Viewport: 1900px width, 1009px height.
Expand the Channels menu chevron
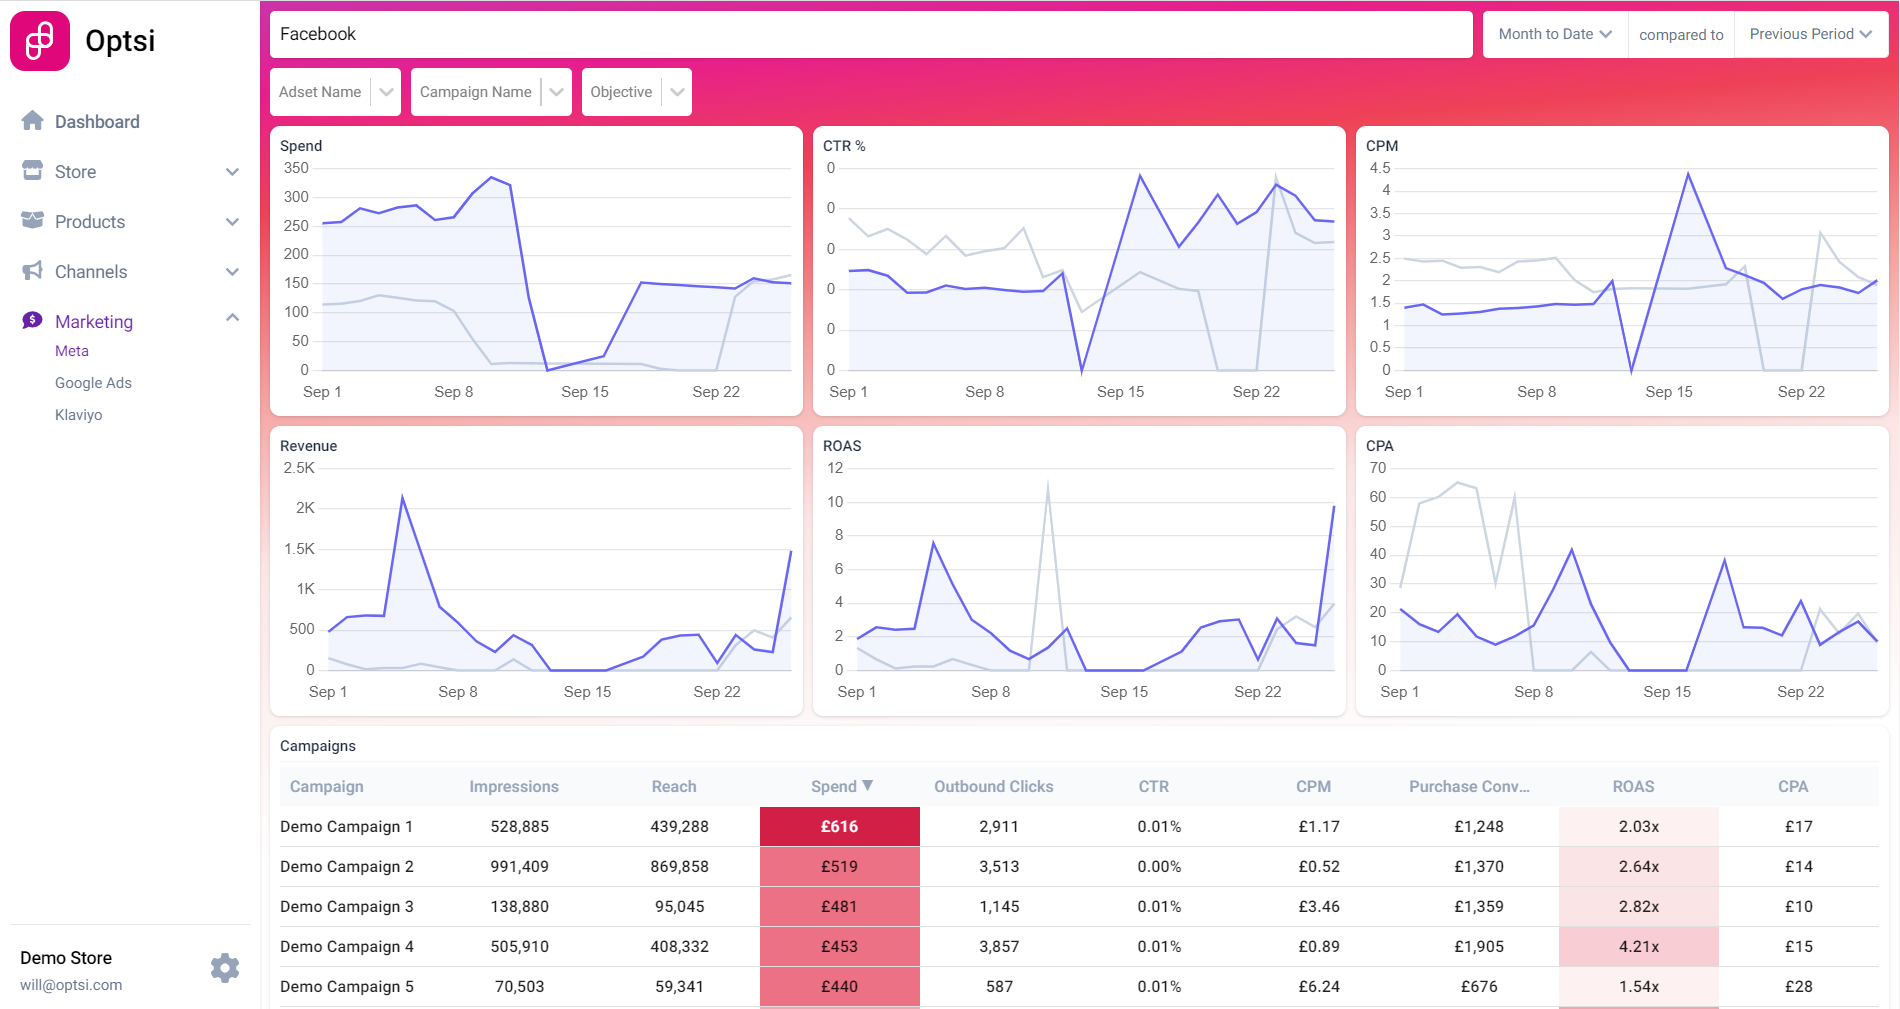[x=232, y=272]
